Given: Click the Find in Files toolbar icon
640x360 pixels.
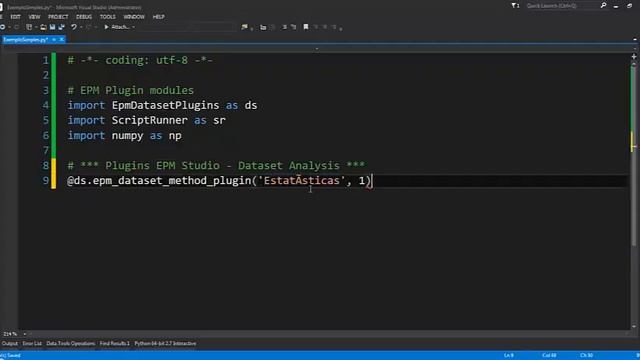Looking at the screenshot, I should [x=244, y=27].
